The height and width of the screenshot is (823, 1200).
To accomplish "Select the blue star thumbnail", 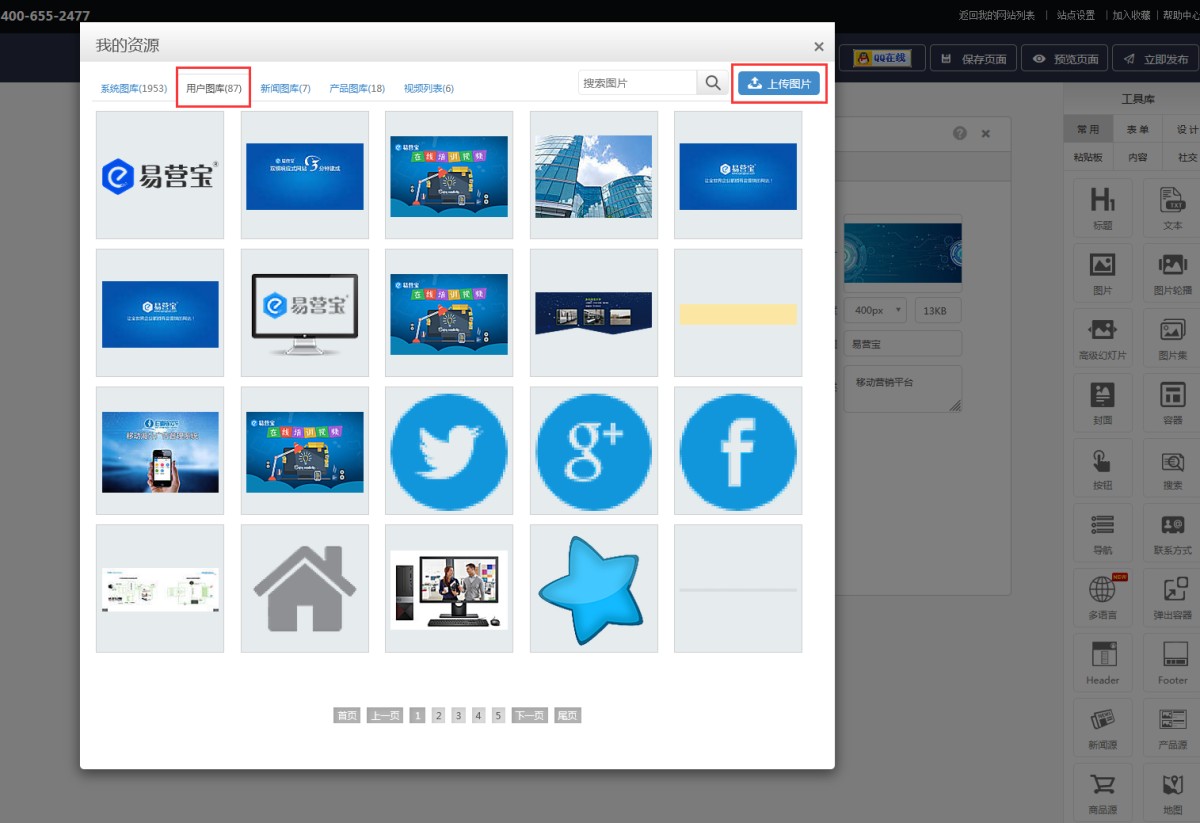I will (x=594, y=589).
